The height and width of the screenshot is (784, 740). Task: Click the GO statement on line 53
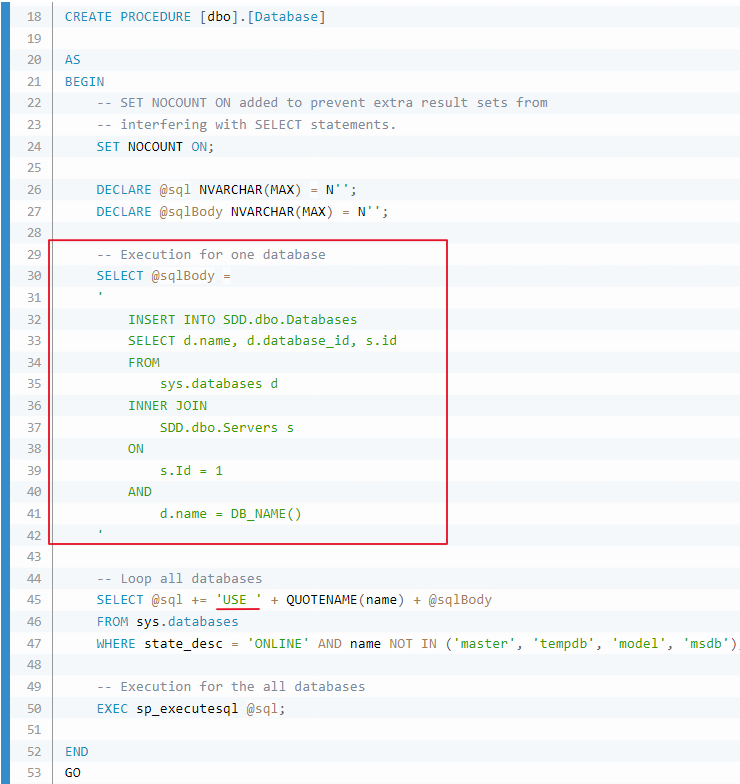point(72,772)
